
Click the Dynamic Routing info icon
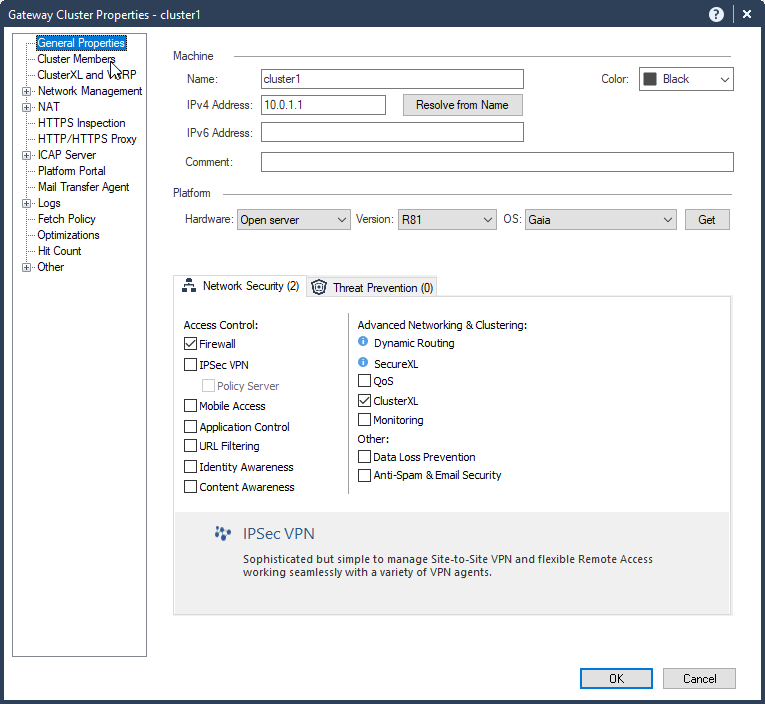pos(363,342)
